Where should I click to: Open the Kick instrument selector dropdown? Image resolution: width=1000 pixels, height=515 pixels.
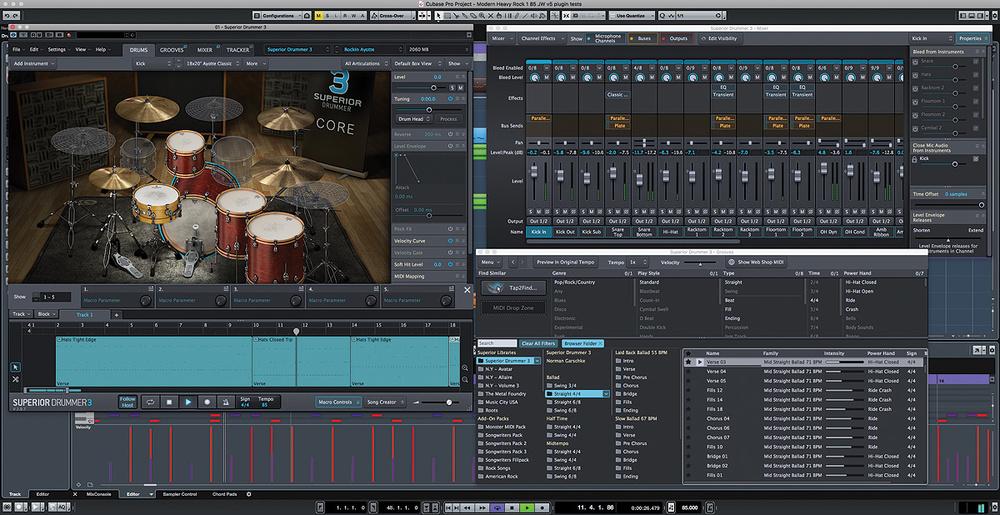click(154, 64)
